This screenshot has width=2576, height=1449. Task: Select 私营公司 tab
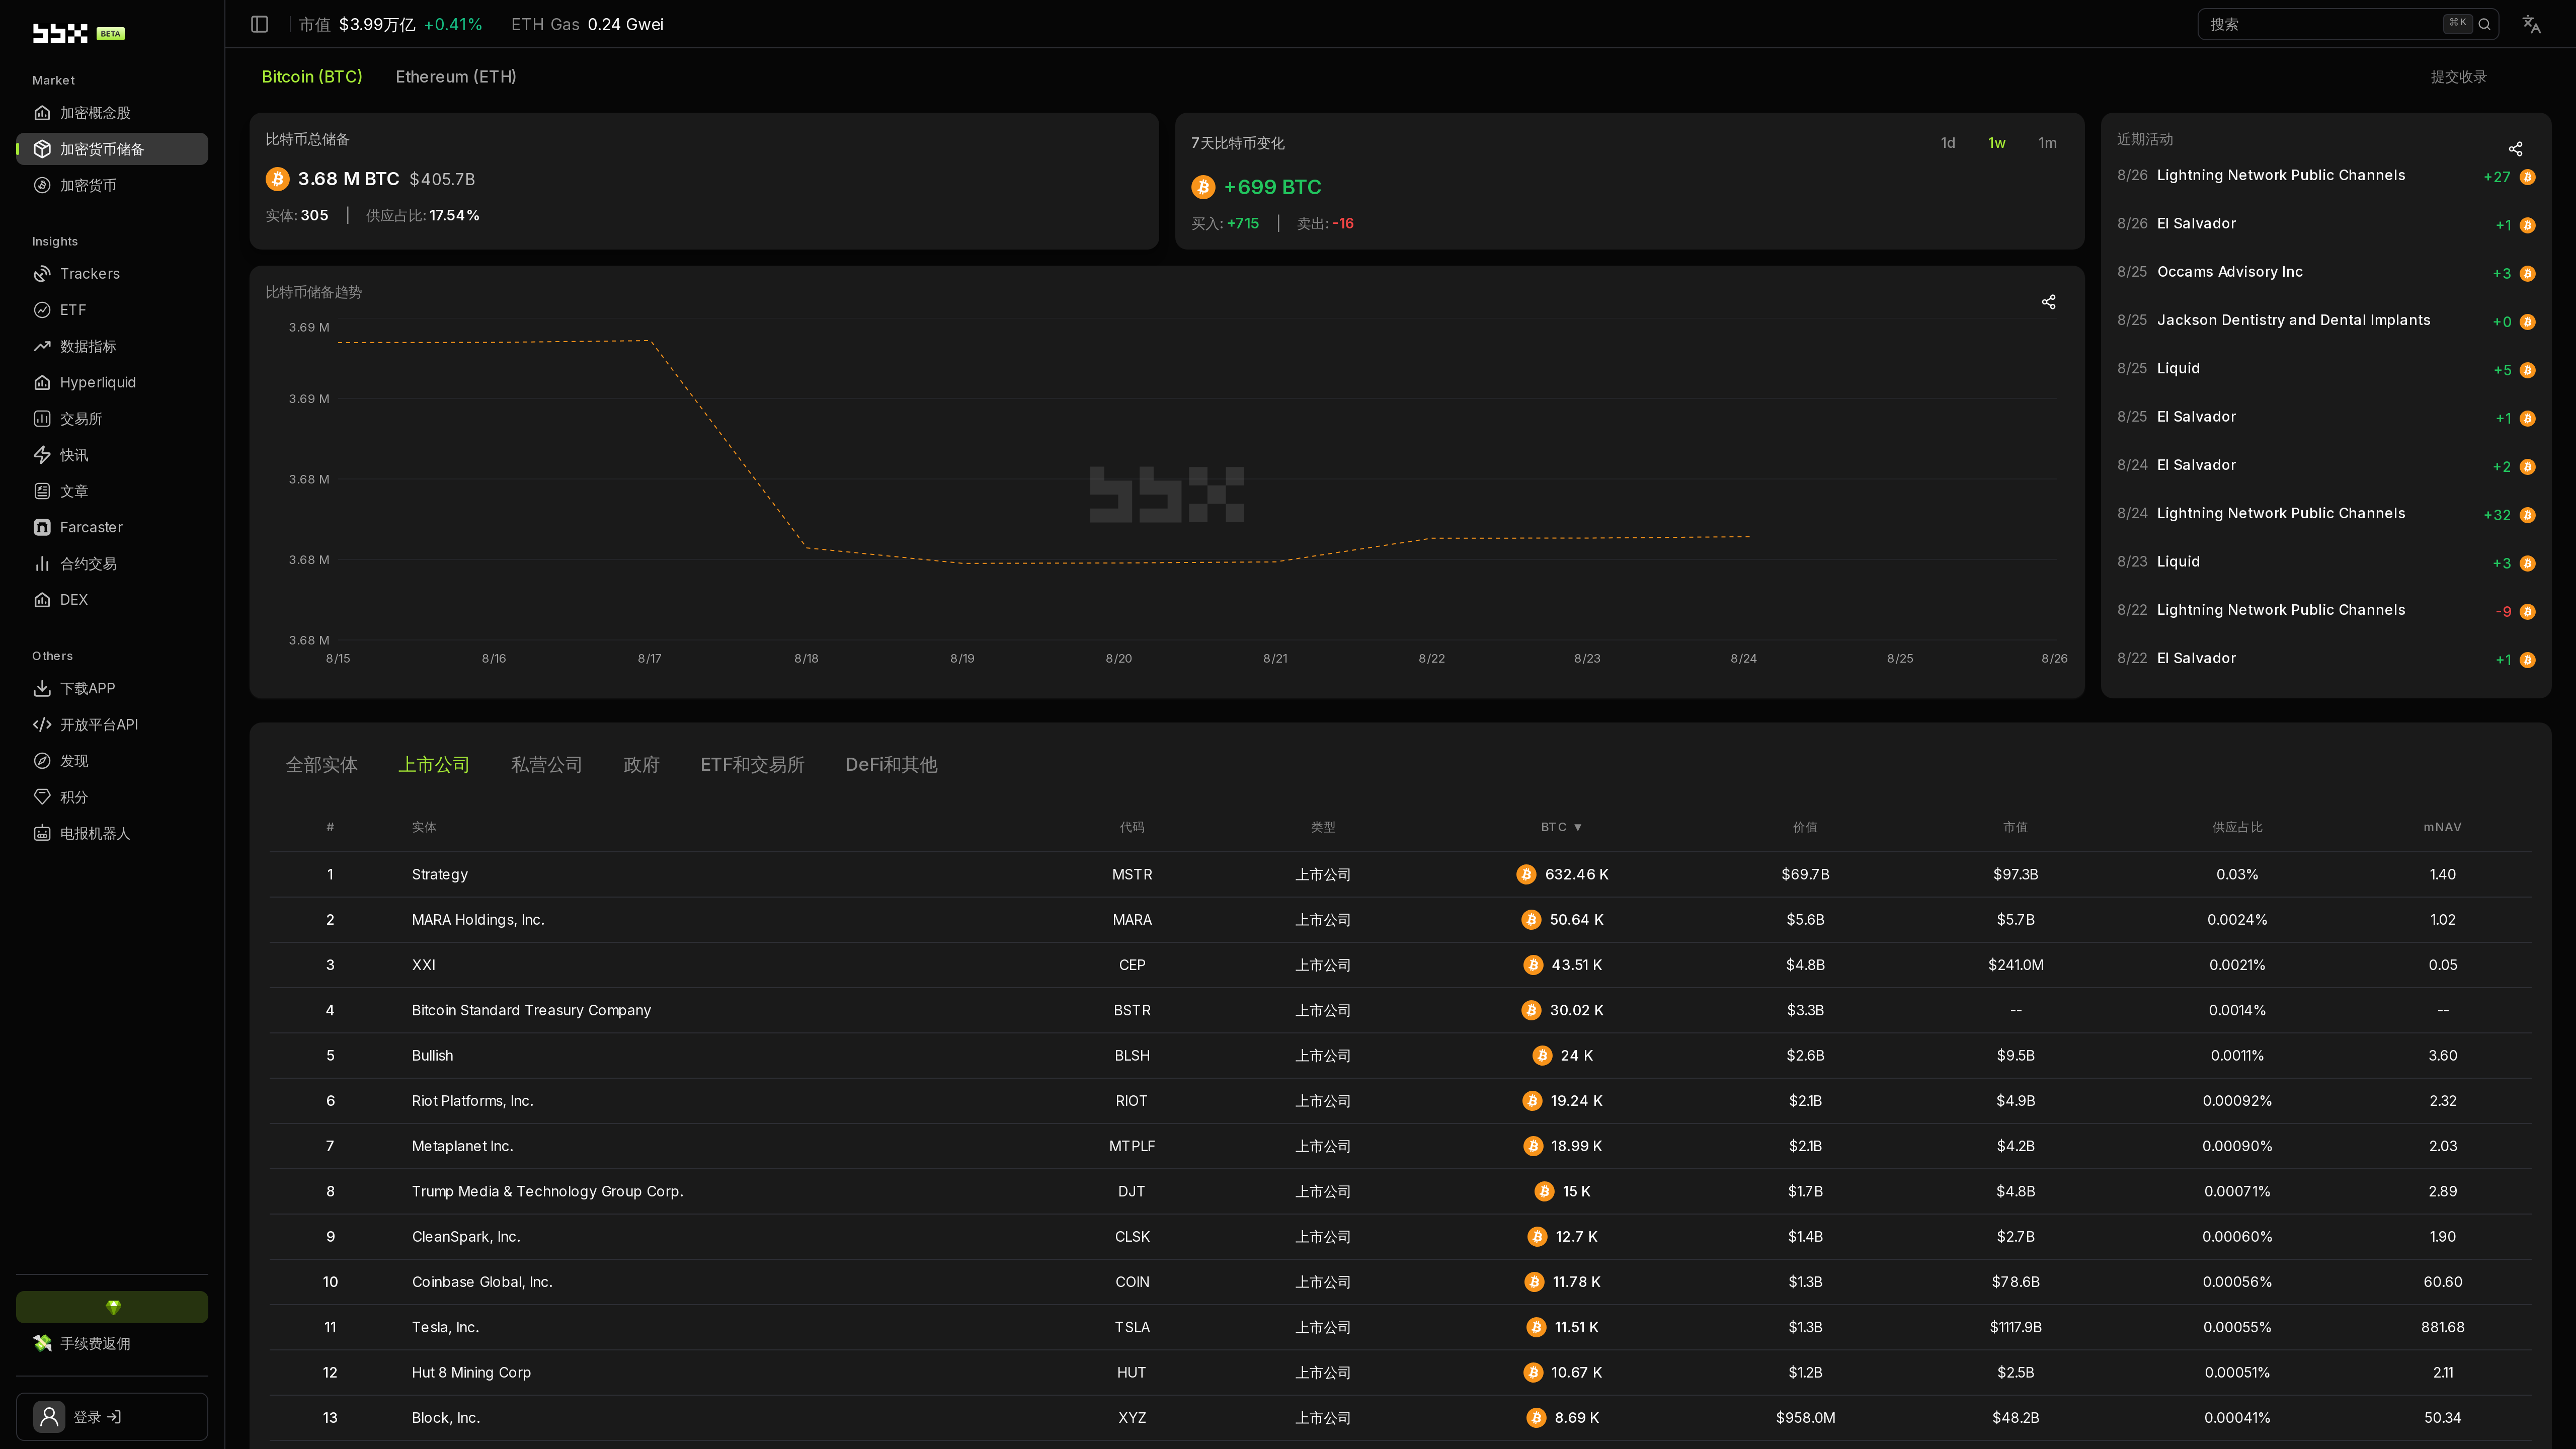[547, 765]
